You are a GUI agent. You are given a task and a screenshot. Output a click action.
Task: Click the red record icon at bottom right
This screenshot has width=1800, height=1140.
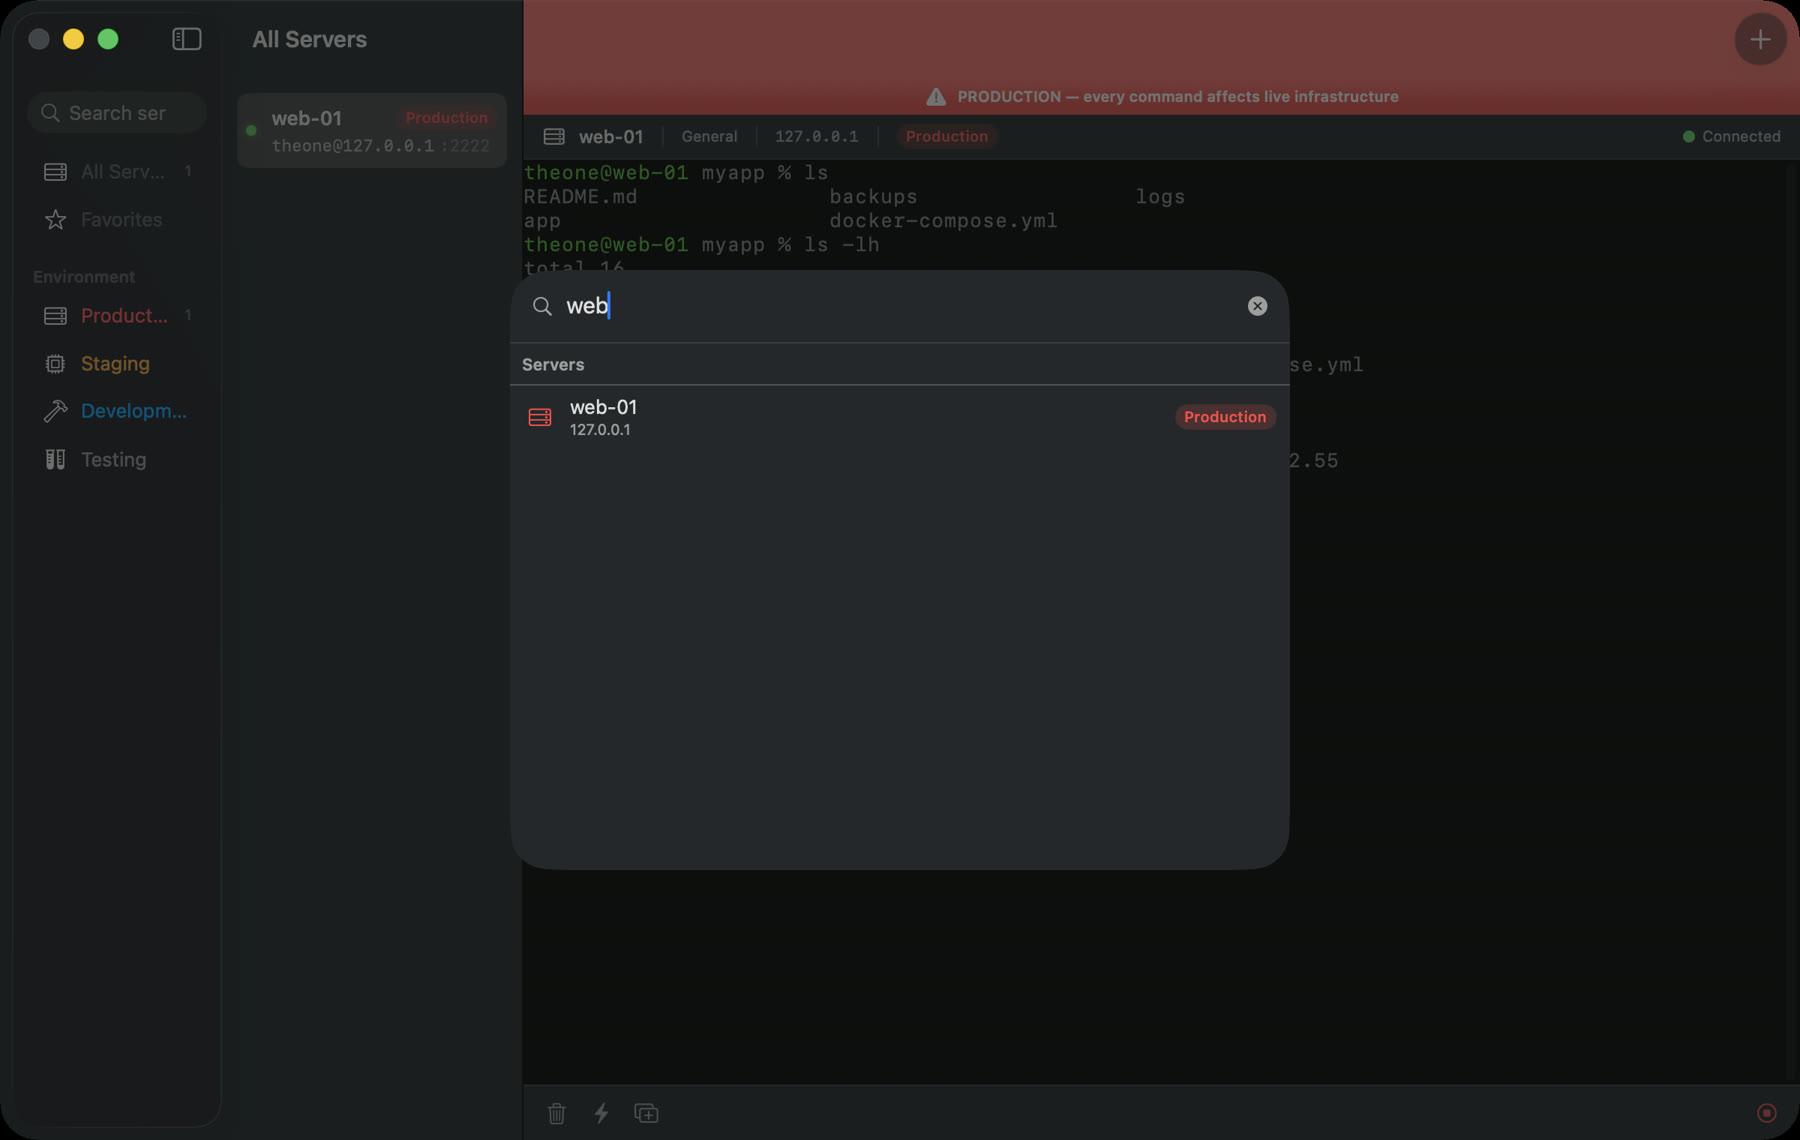(x=1767, y=1113)
